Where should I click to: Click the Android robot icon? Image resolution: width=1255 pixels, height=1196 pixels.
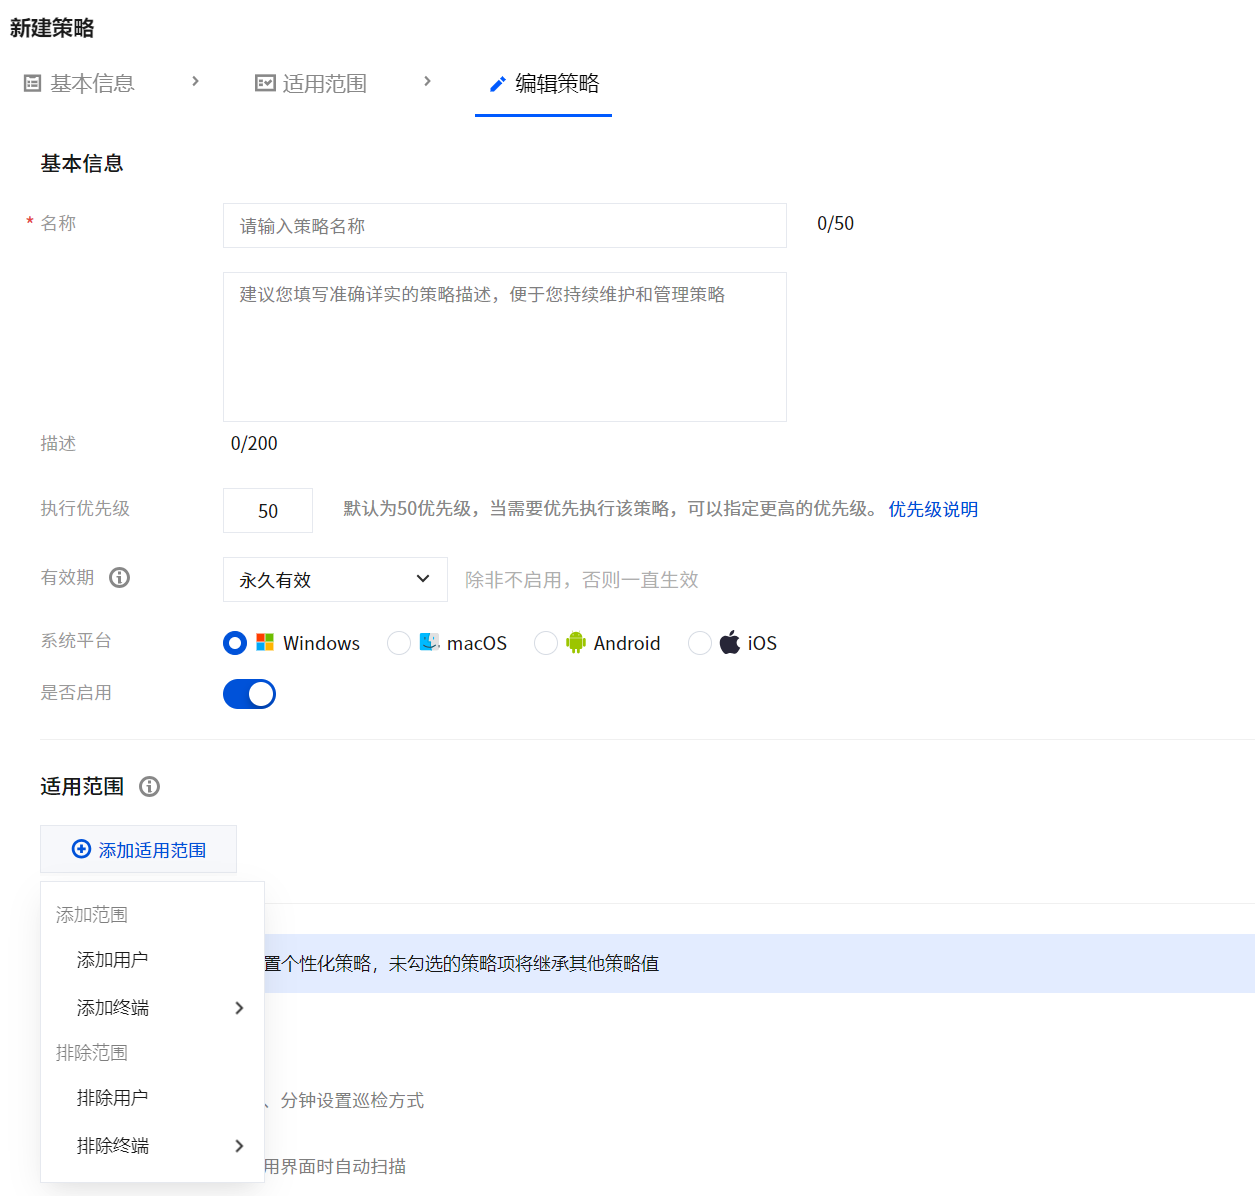click(x=576, y=643)
